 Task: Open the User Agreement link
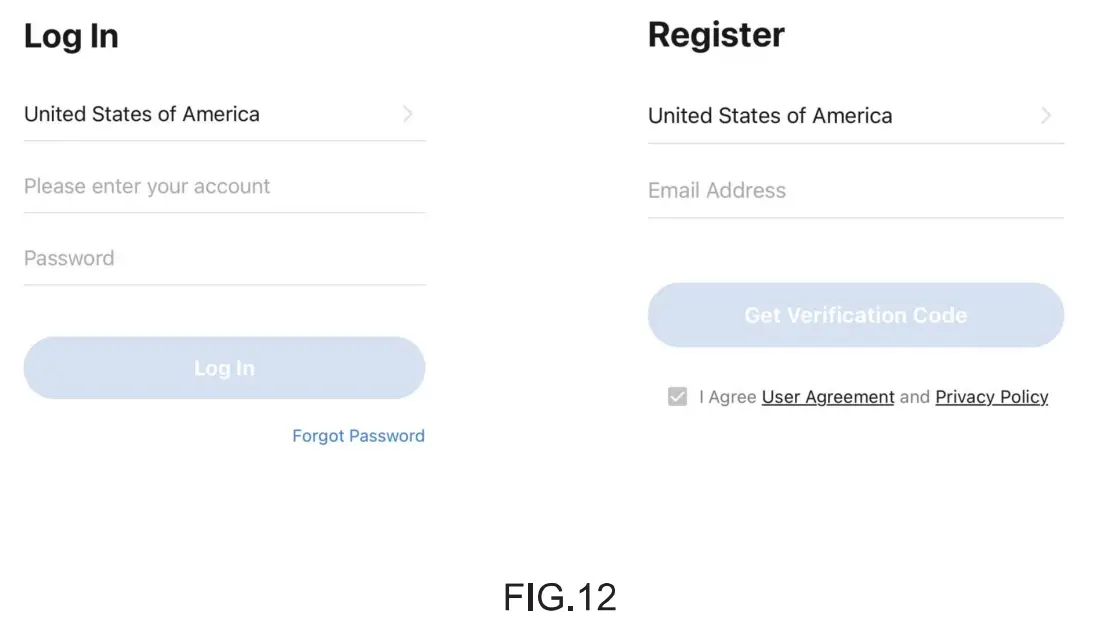[828, 397]
